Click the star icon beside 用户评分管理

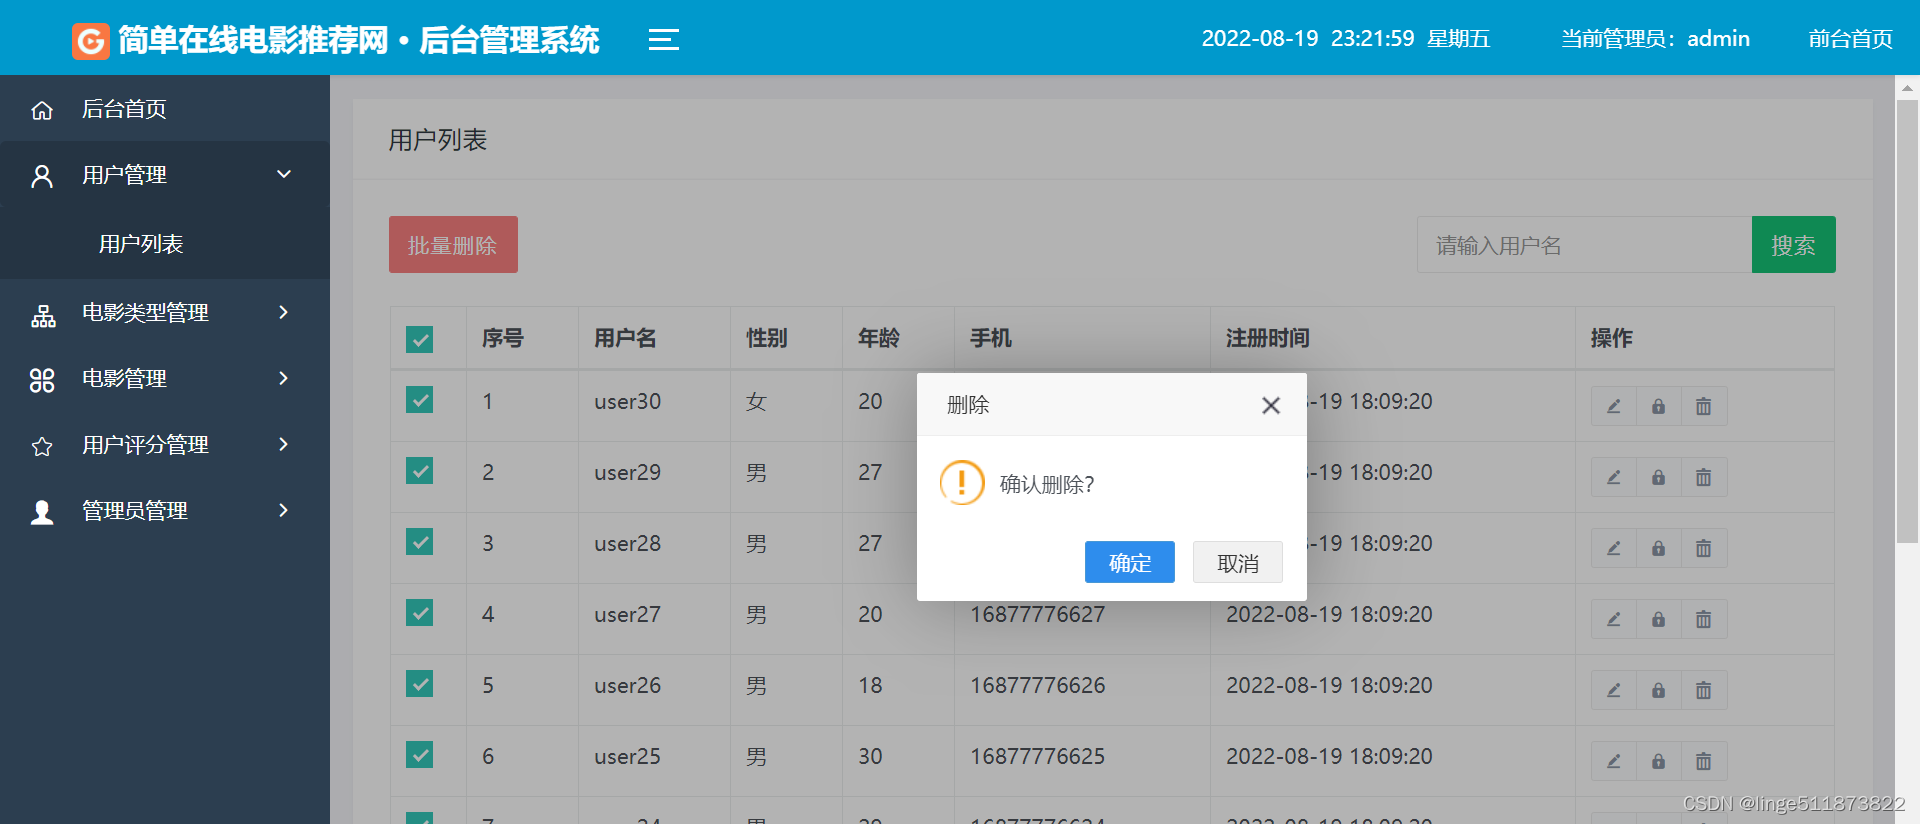[42, 446]
